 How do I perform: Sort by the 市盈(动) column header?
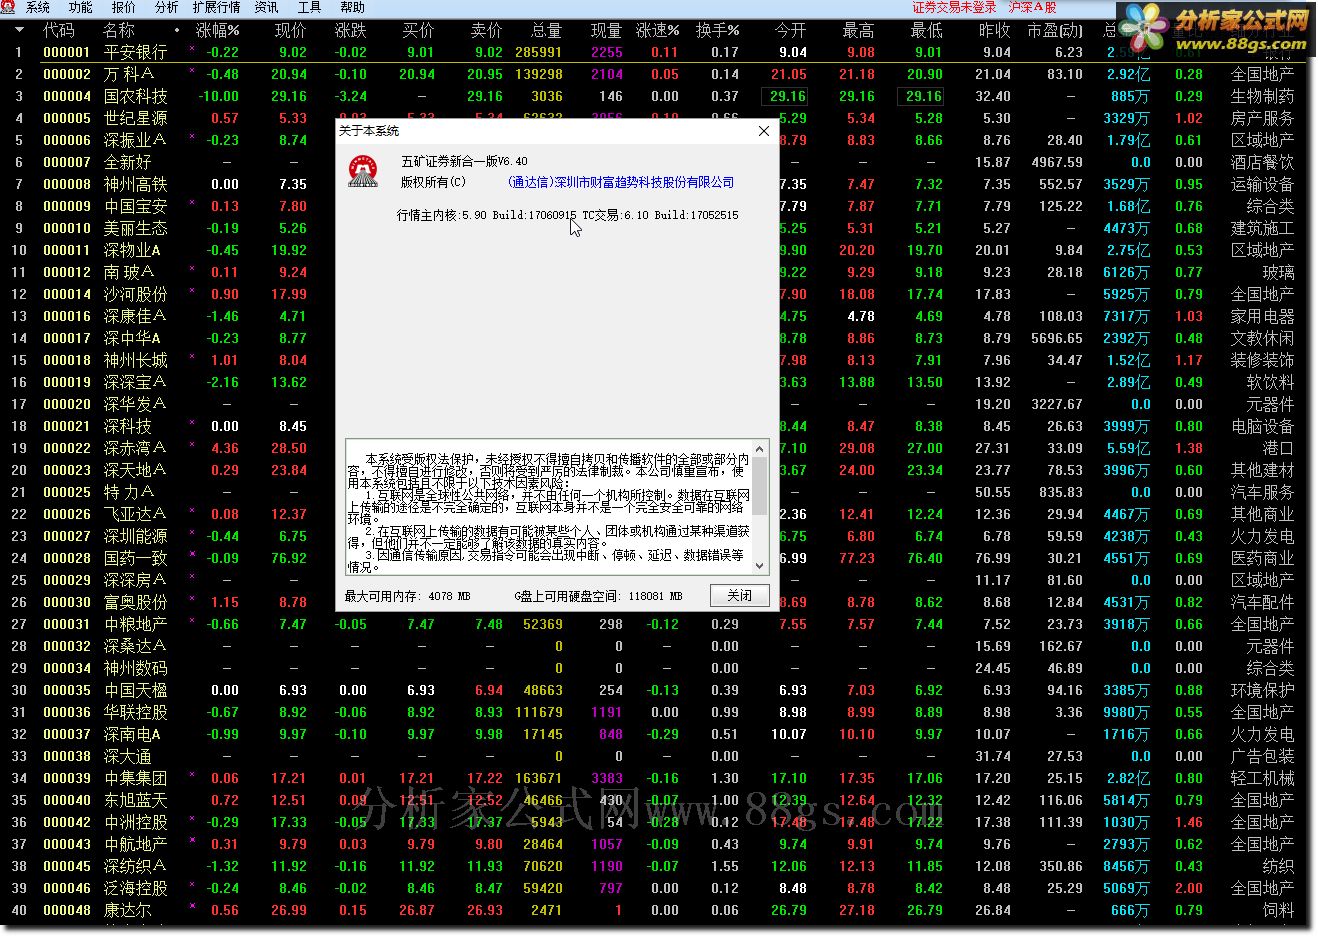1055,30
